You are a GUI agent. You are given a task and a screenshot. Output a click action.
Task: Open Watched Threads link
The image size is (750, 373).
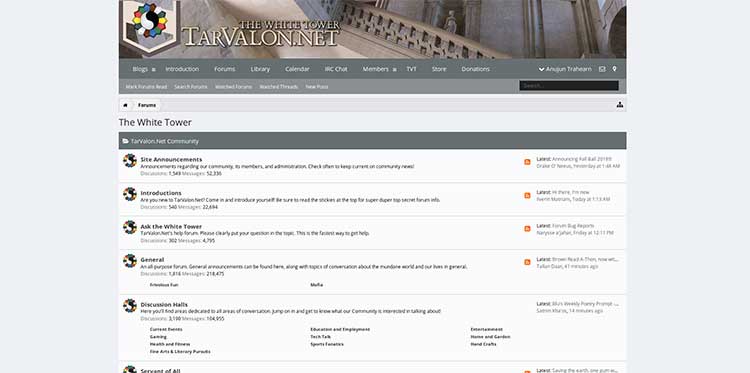click(x=279, y=87)
